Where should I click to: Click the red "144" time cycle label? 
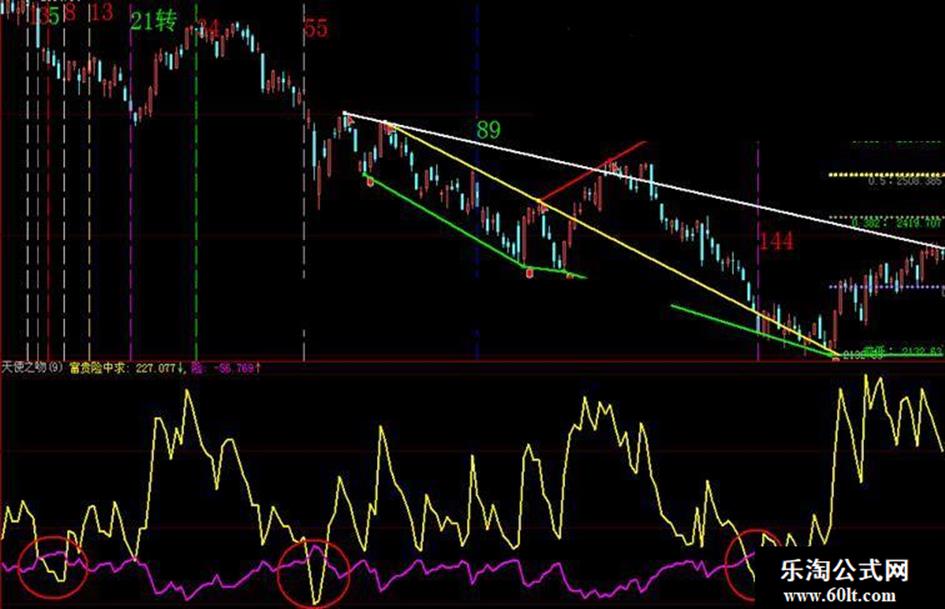coord(776,241)
